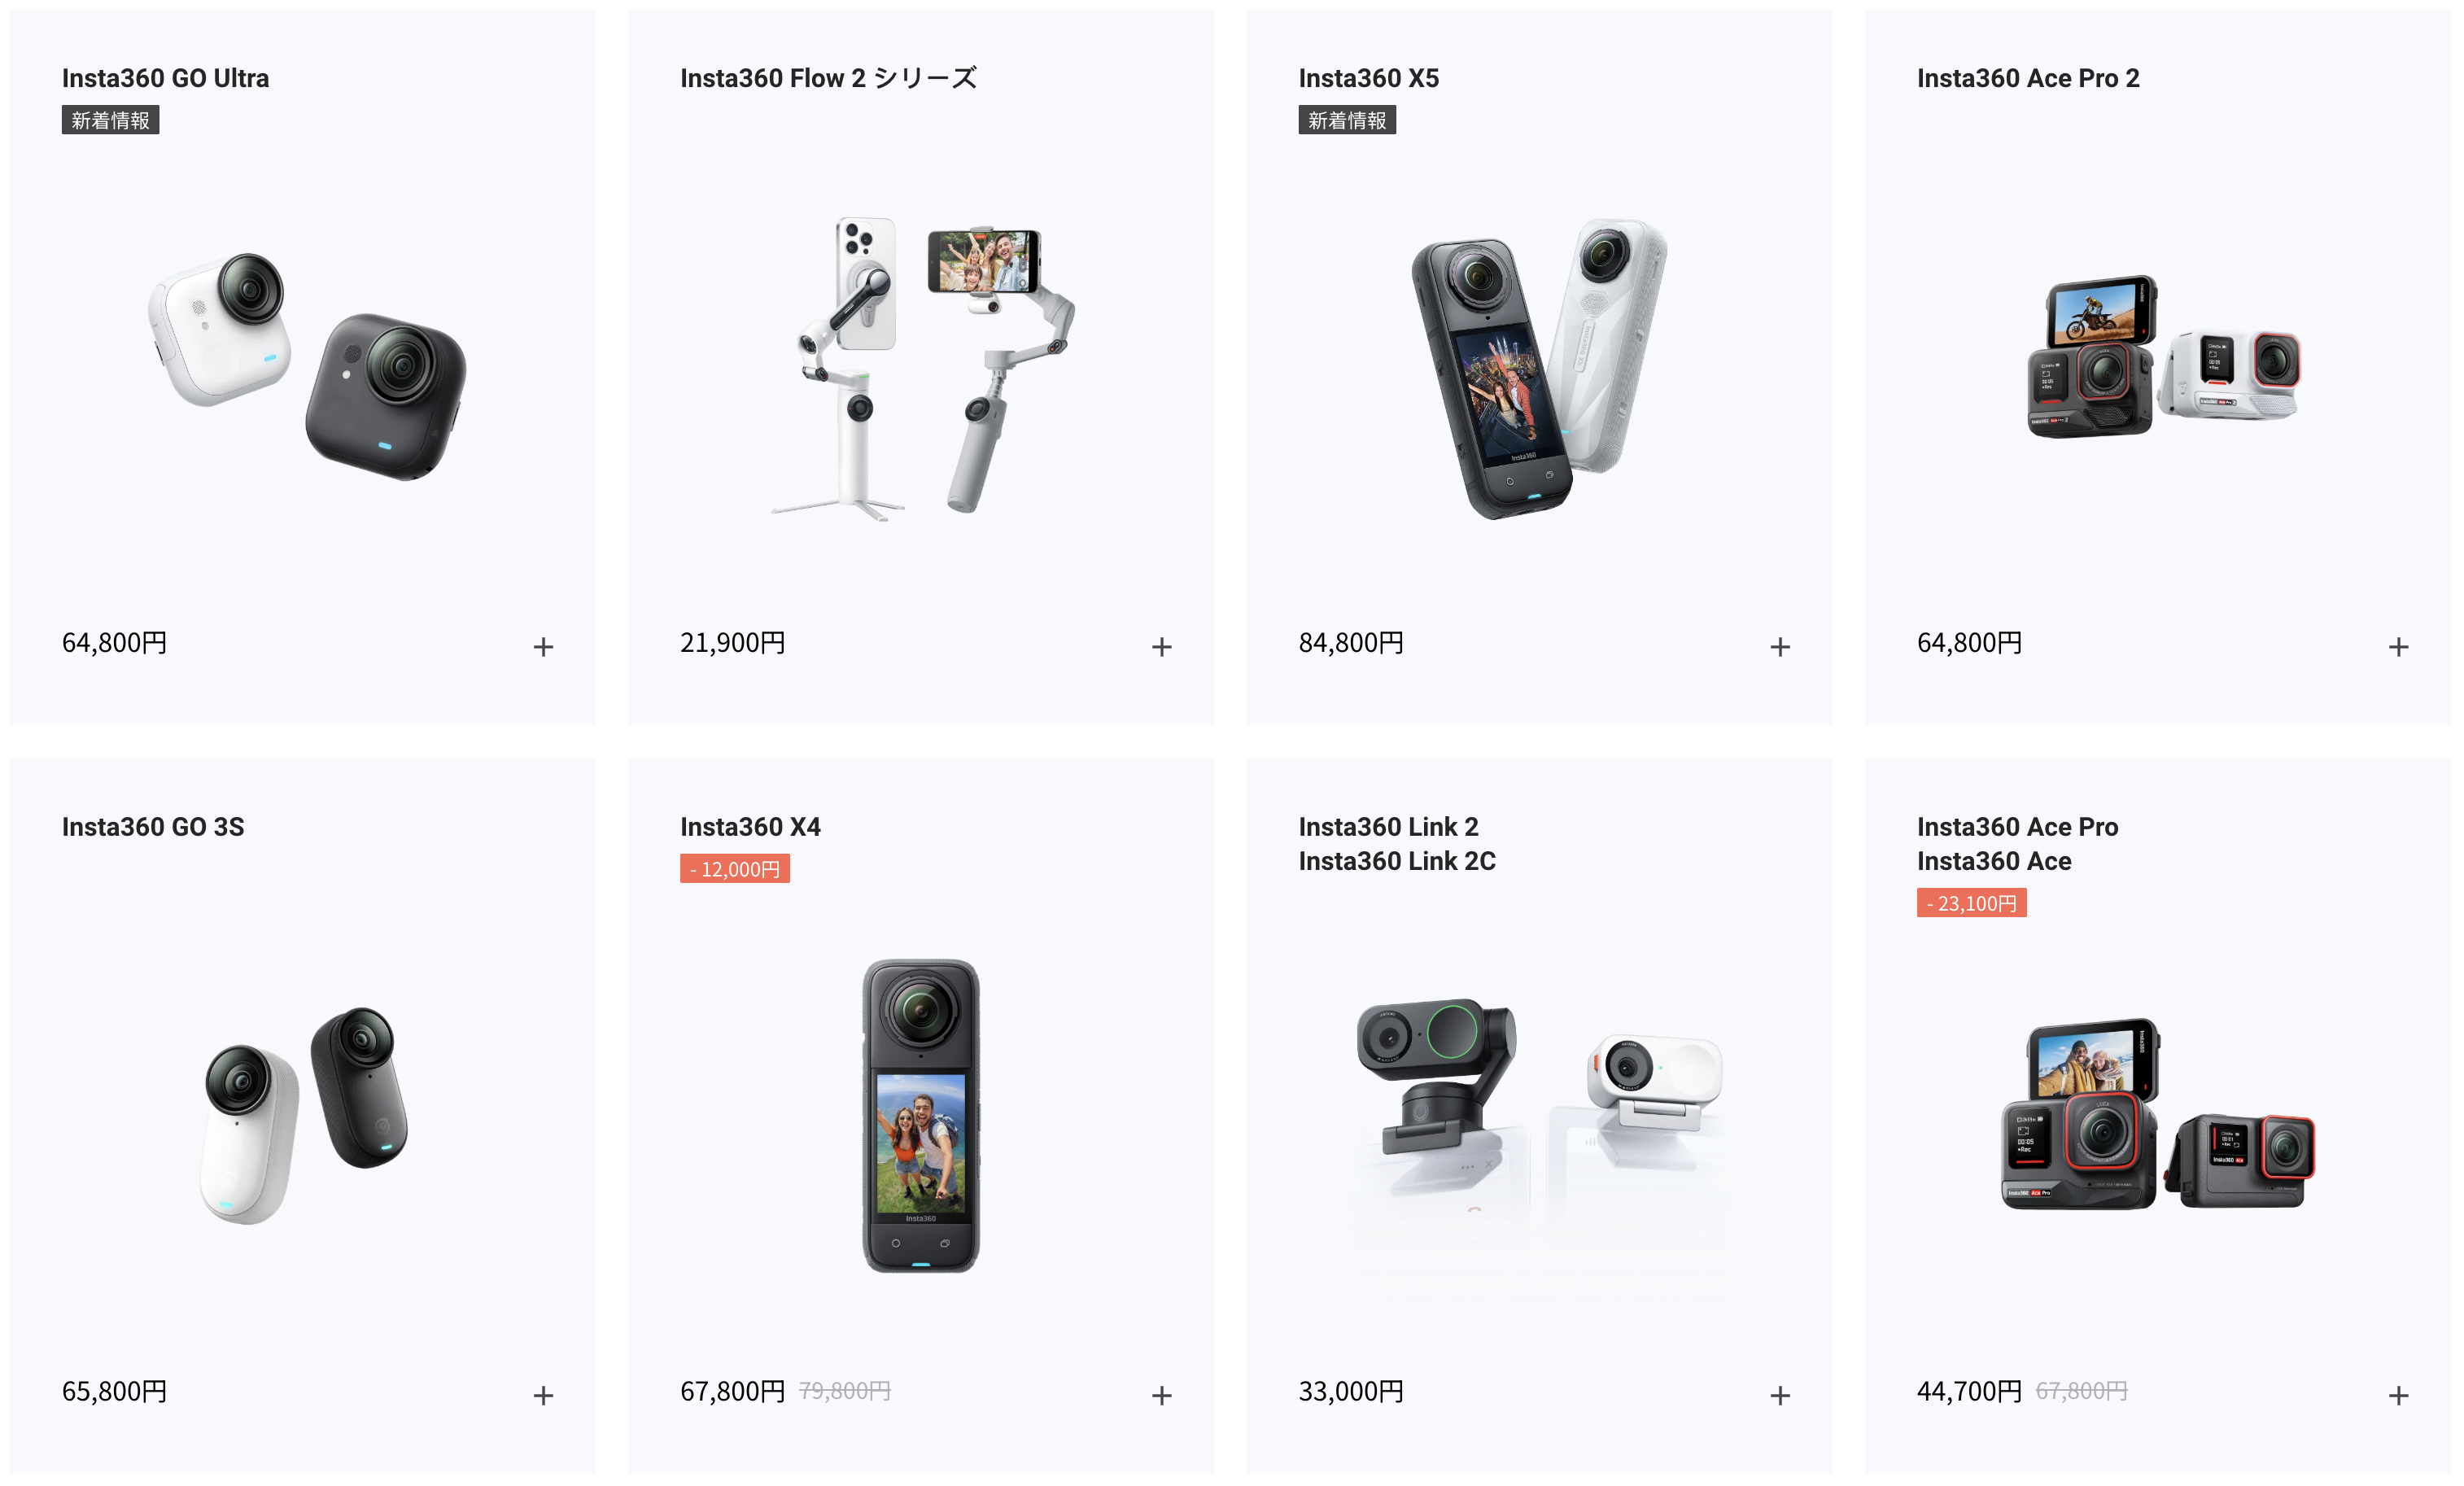The height and width of the screenshot is (1486, 2464).
Task: Click plus icon on Ace Pro / Ace card
Action: pyautogui.click(x=2398, y=1395)
